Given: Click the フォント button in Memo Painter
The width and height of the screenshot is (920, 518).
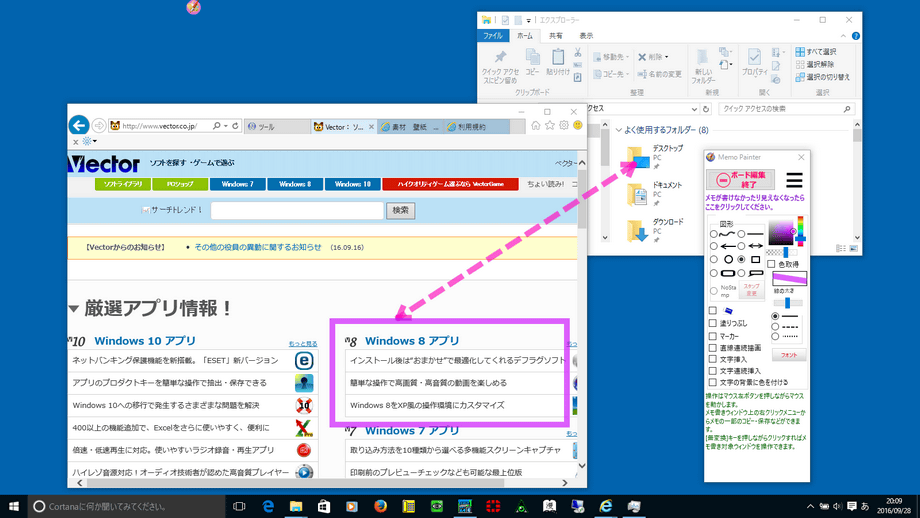Looking at the screenshot, I should coord(789,355).
